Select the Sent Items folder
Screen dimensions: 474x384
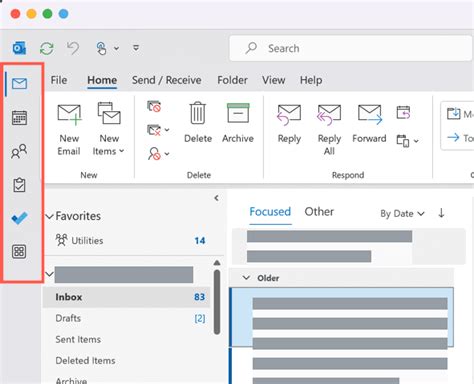coord(78,339)
